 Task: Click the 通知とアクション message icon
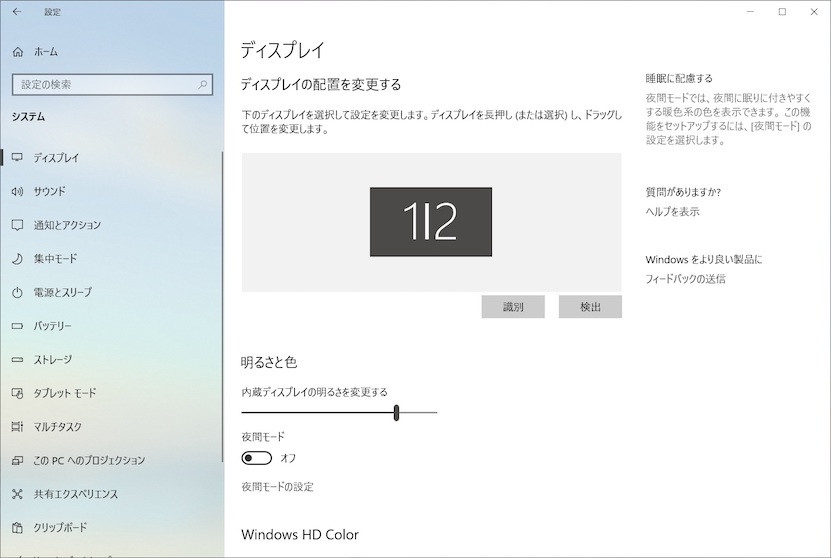point(17,225)
